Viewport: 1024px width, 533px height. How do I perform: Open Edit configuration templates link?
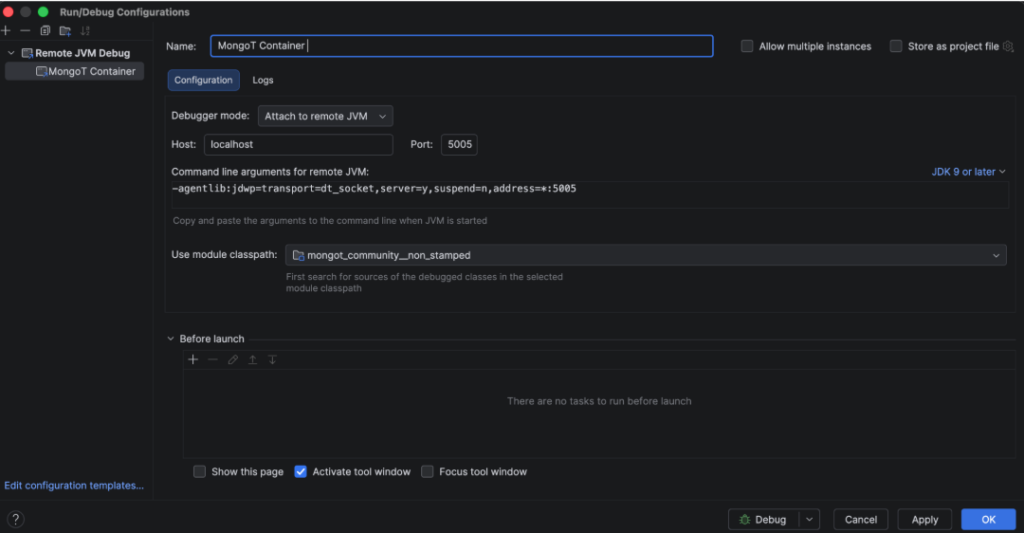[x=74, y=485]
